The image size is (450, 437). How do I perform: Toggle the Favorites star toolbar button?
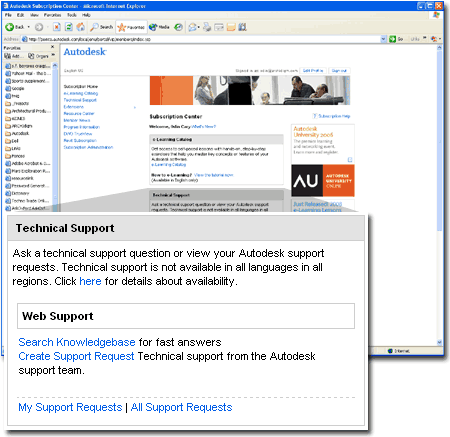[x=131, y=27]
